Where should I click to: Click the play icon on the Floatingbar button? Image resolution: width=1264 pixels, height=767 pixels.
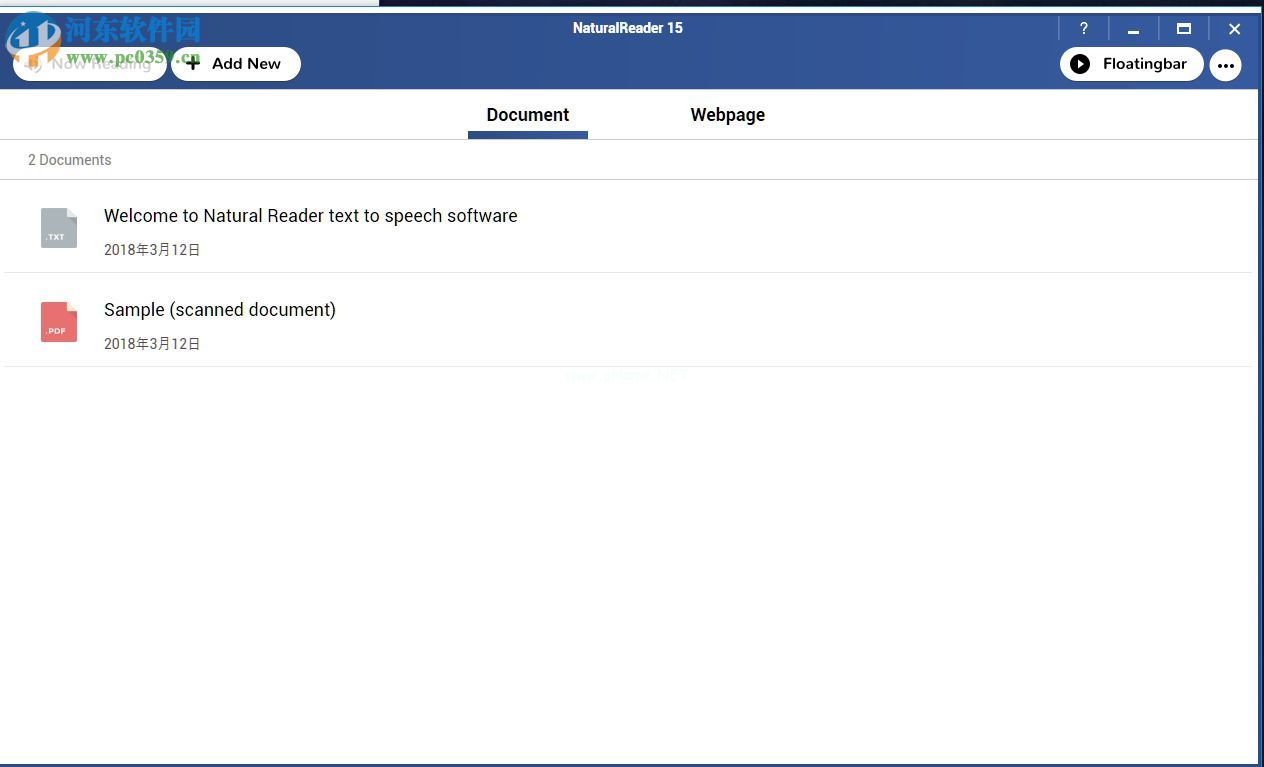[x=1080, y=64]
